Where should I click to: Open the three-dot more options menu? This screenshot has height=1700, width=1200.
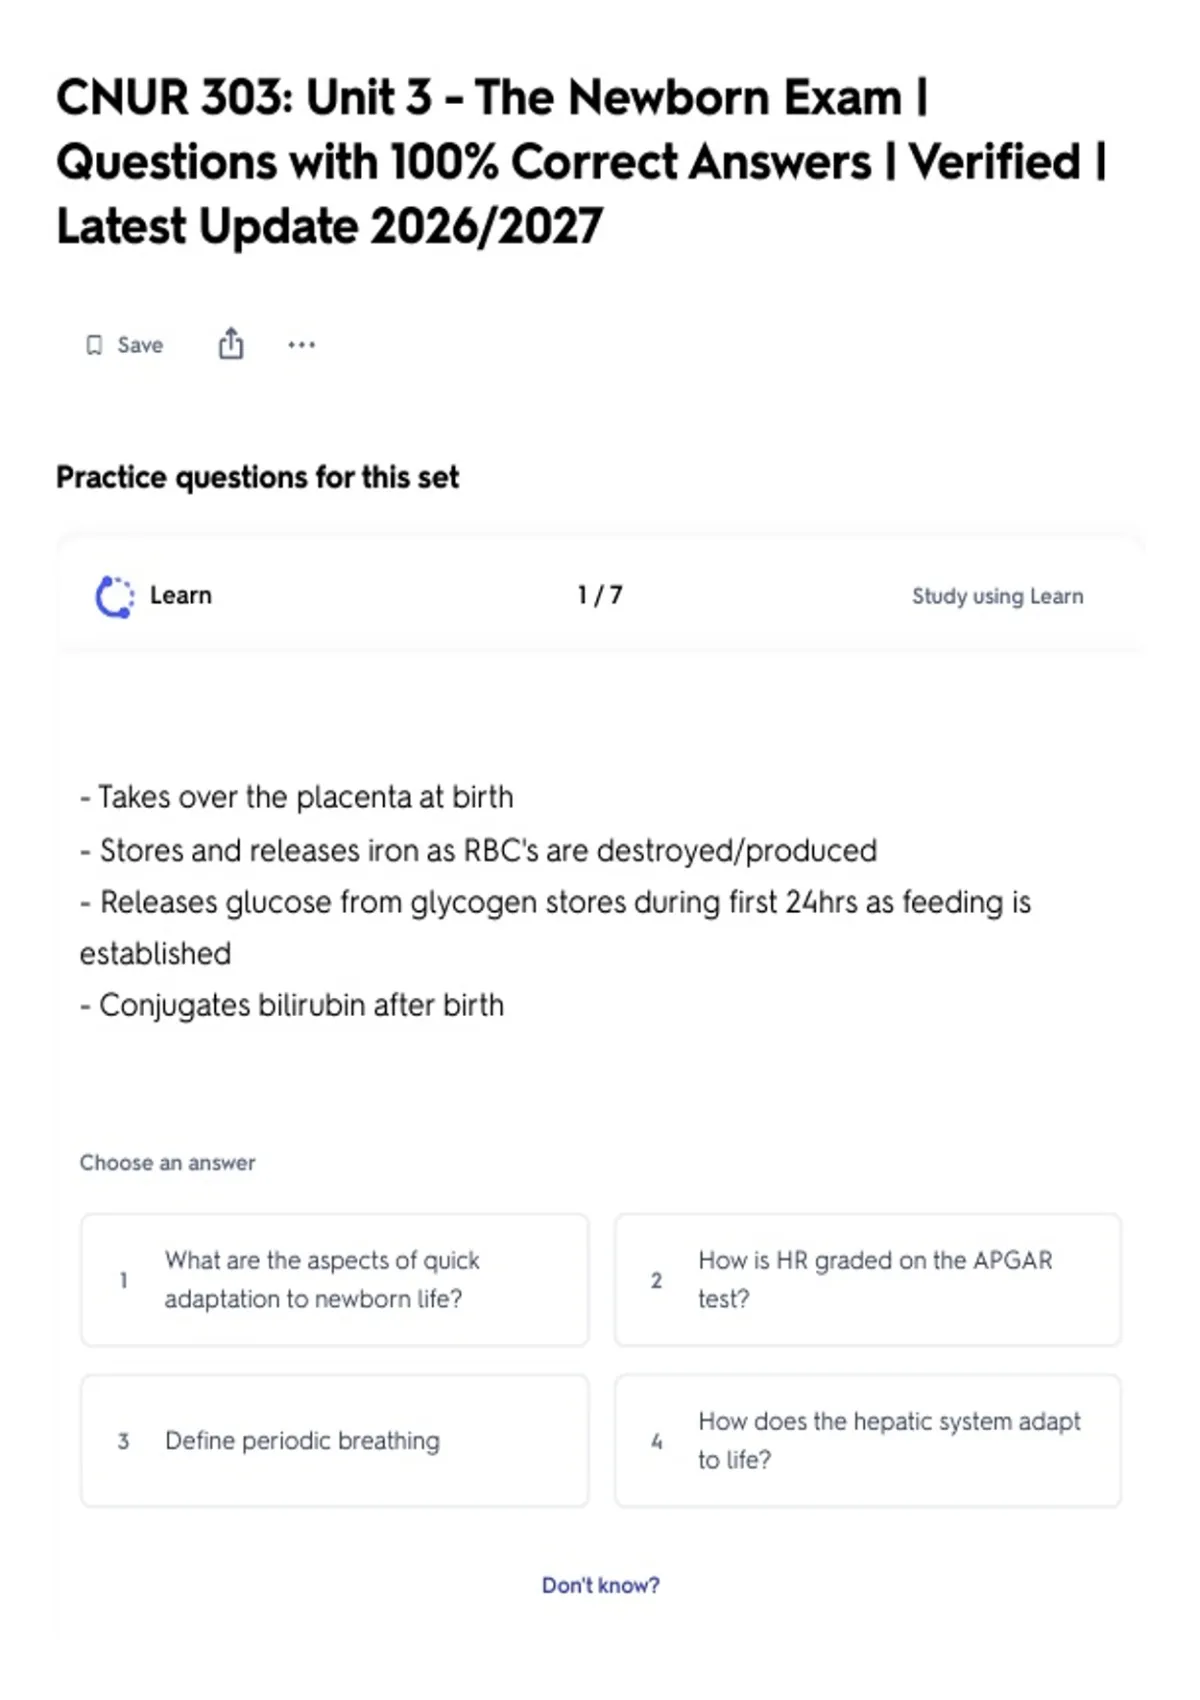pyautogui.click(x=301, y=345)
